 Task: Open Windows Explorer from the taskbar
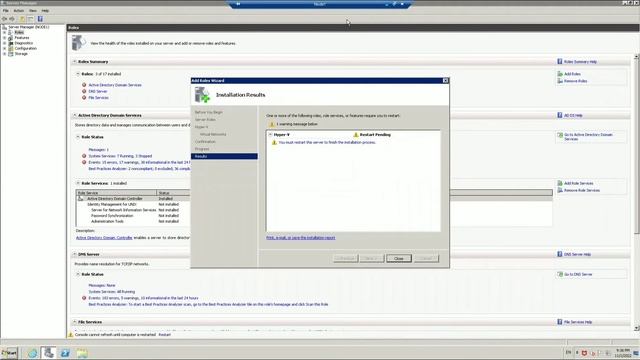(82, 353)
